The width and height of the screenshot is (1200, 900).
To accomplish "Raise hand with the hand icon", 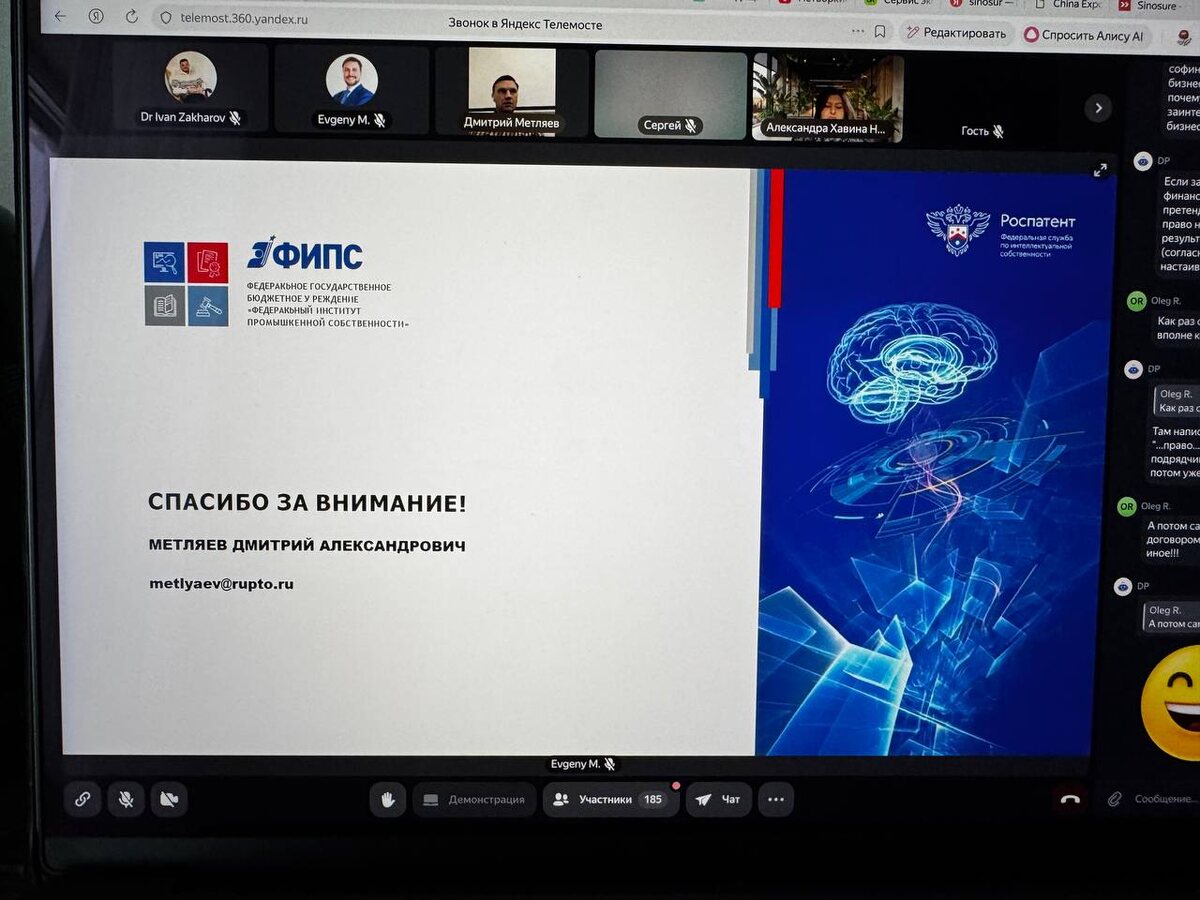I will click(x=387, y=799).
